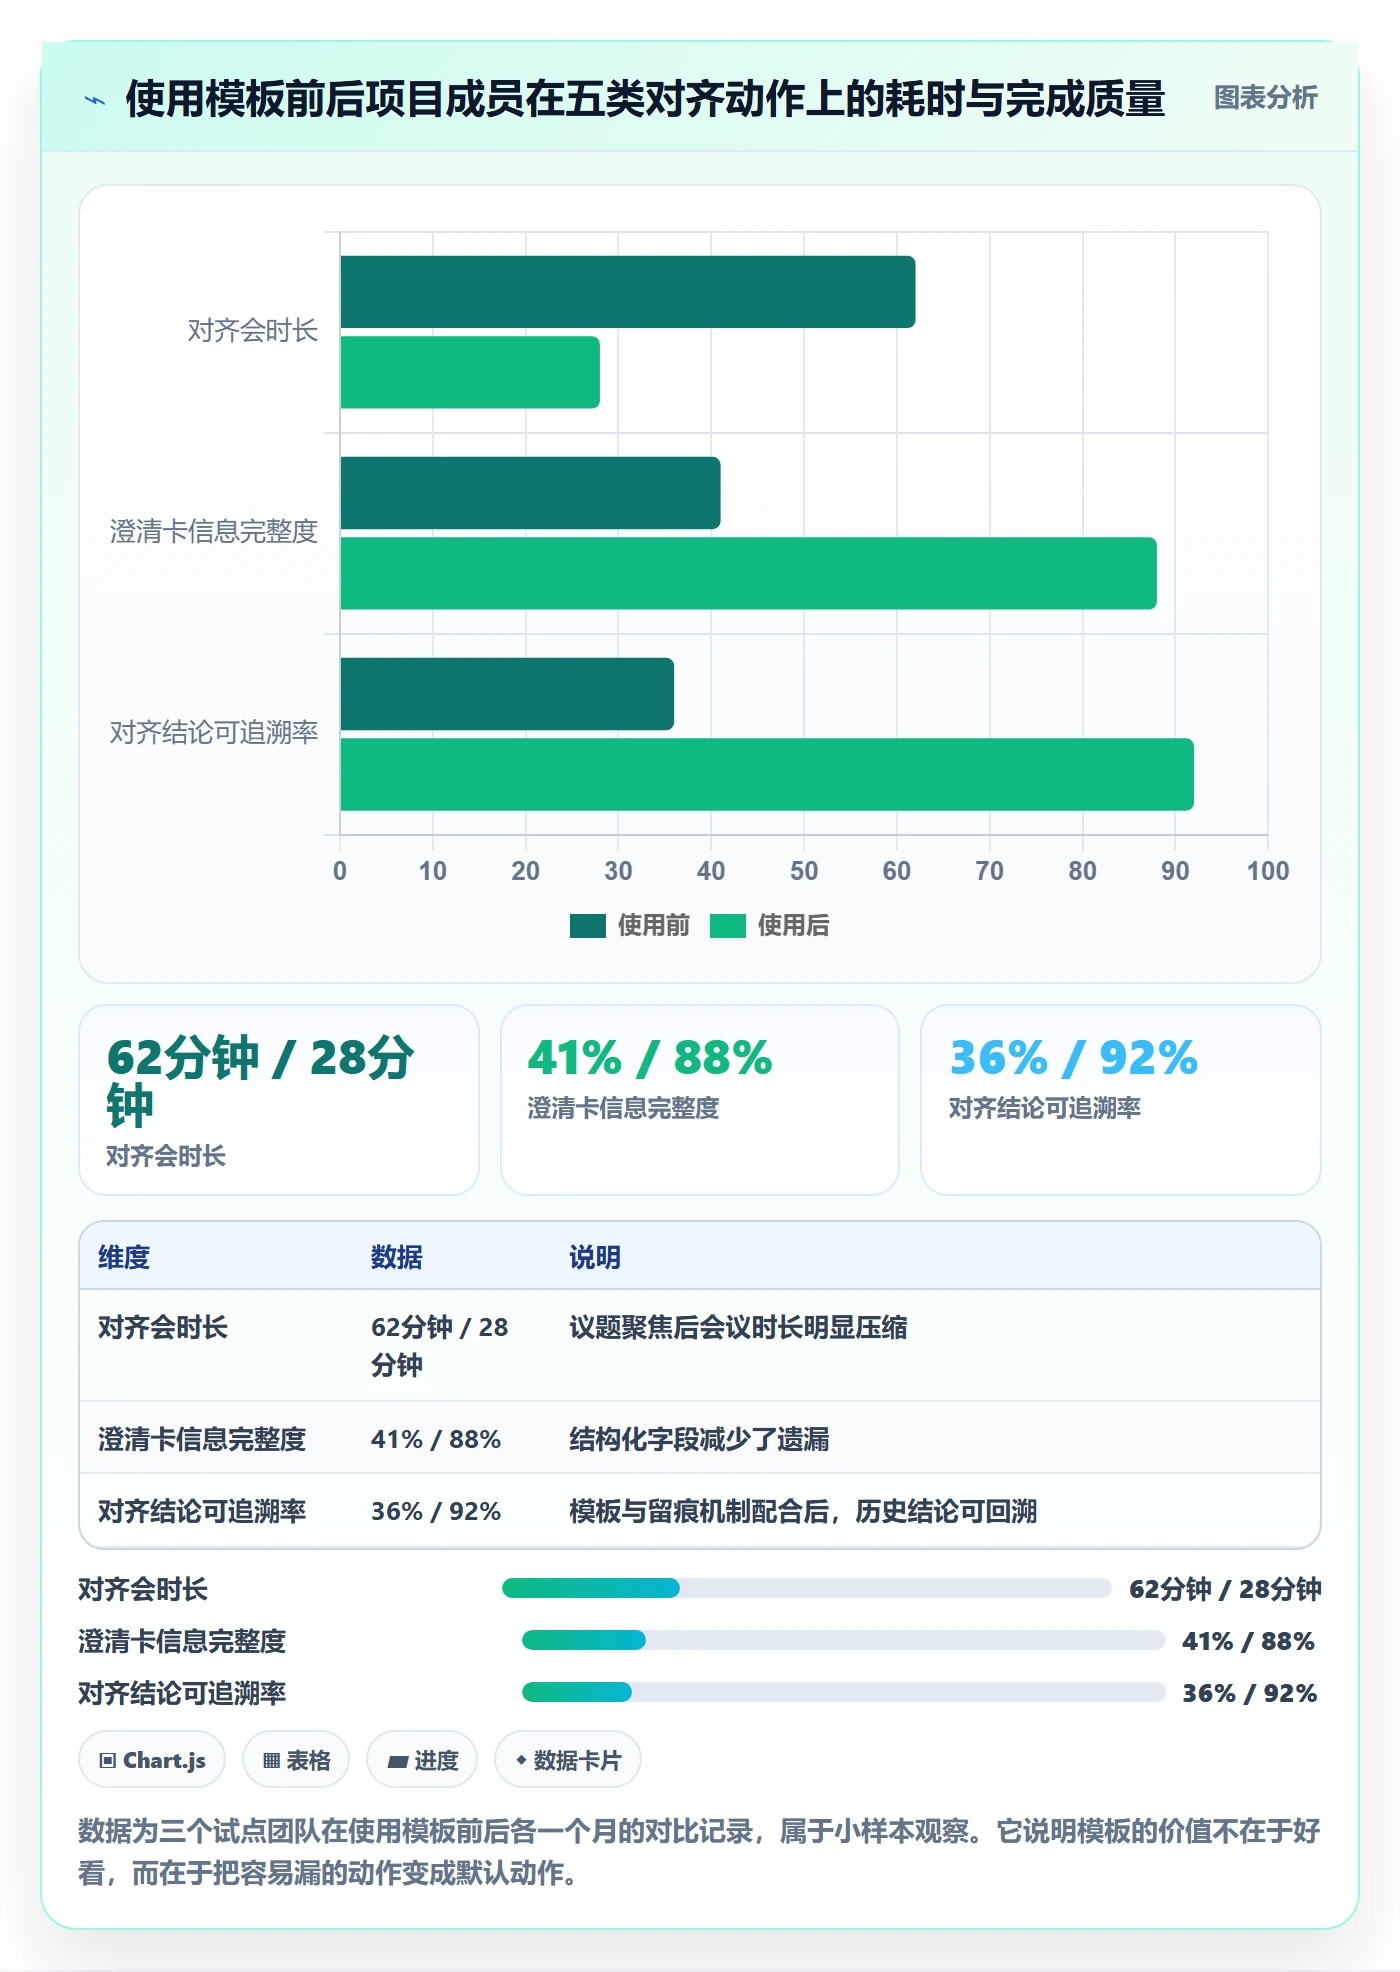The width and height of the screenshot is (1400, 1972).
Task: Click the dark 使用前 bar for 澄清卡信息完整度
Action: point(530,493)
